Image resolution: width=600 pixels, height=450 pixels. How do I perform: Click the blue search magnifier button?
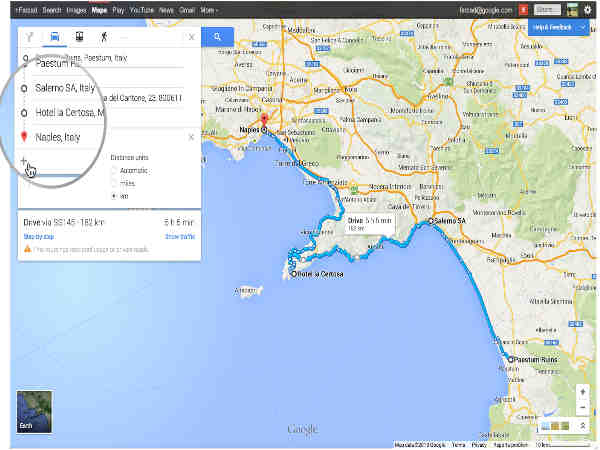(217, 37)
